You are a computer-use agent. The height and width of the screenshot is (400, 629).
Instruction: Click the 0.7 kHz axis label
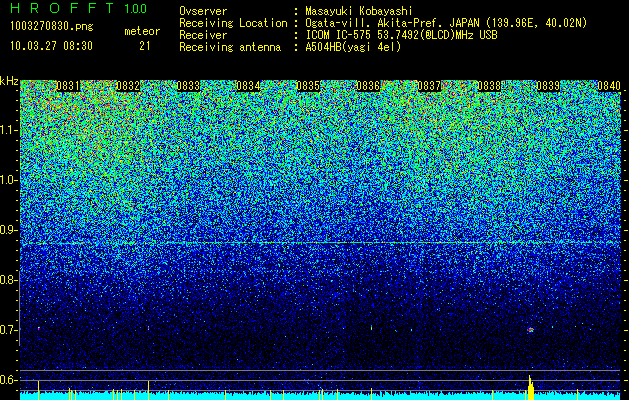coord(9,330)
